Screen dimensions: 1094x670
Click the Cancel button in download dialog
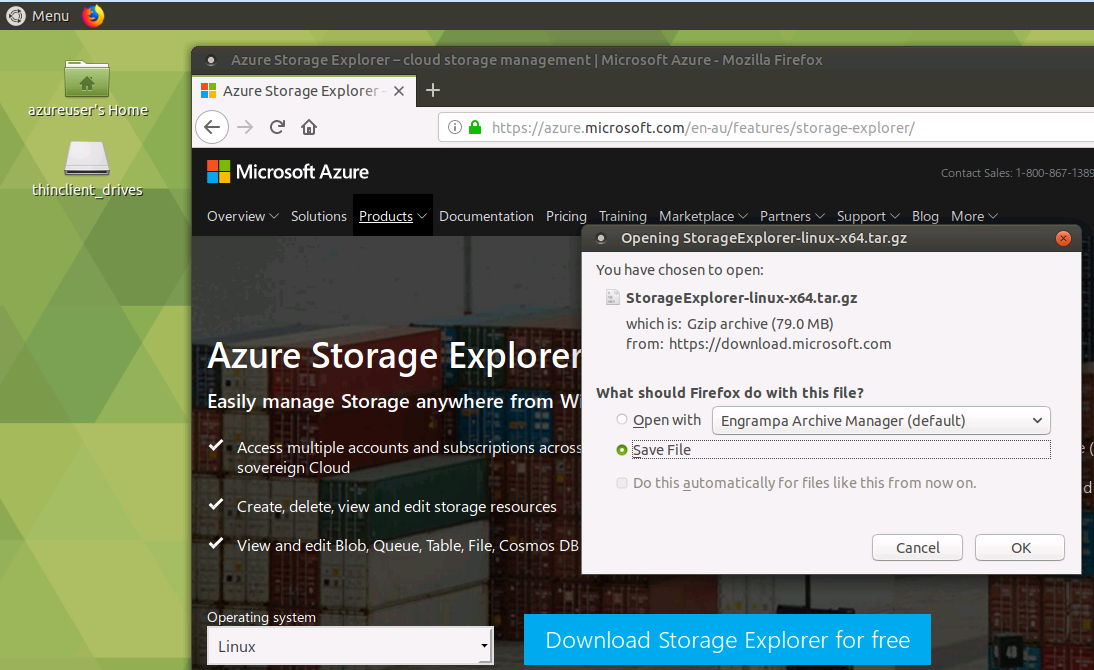click(917, 548)
